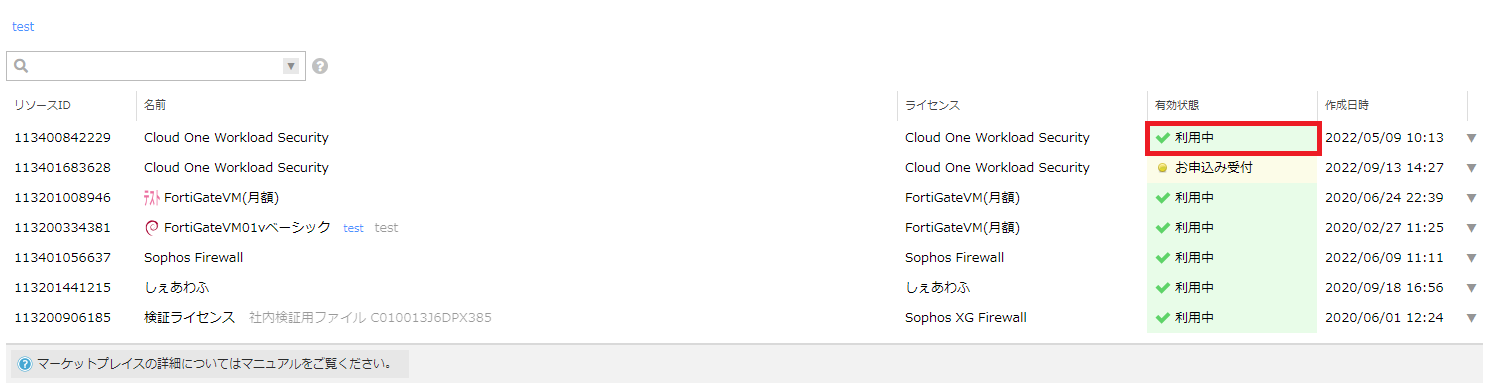Click the magnifier icon in search field

22,66
